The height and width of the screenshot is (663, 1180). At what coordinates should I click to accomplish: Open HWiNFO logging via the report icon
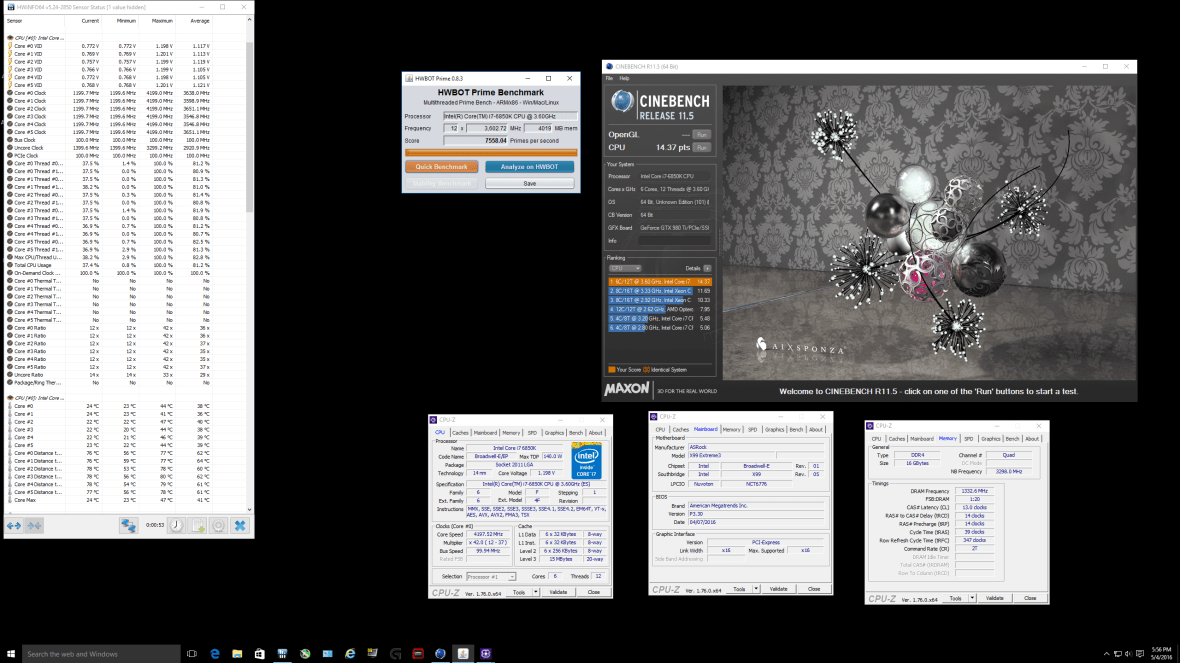(x=196, y=524)
